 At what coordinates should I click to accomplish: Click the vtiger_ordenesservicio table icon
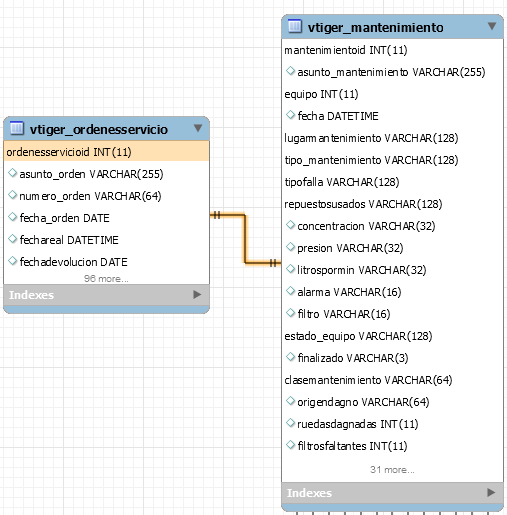click(17, 128)
